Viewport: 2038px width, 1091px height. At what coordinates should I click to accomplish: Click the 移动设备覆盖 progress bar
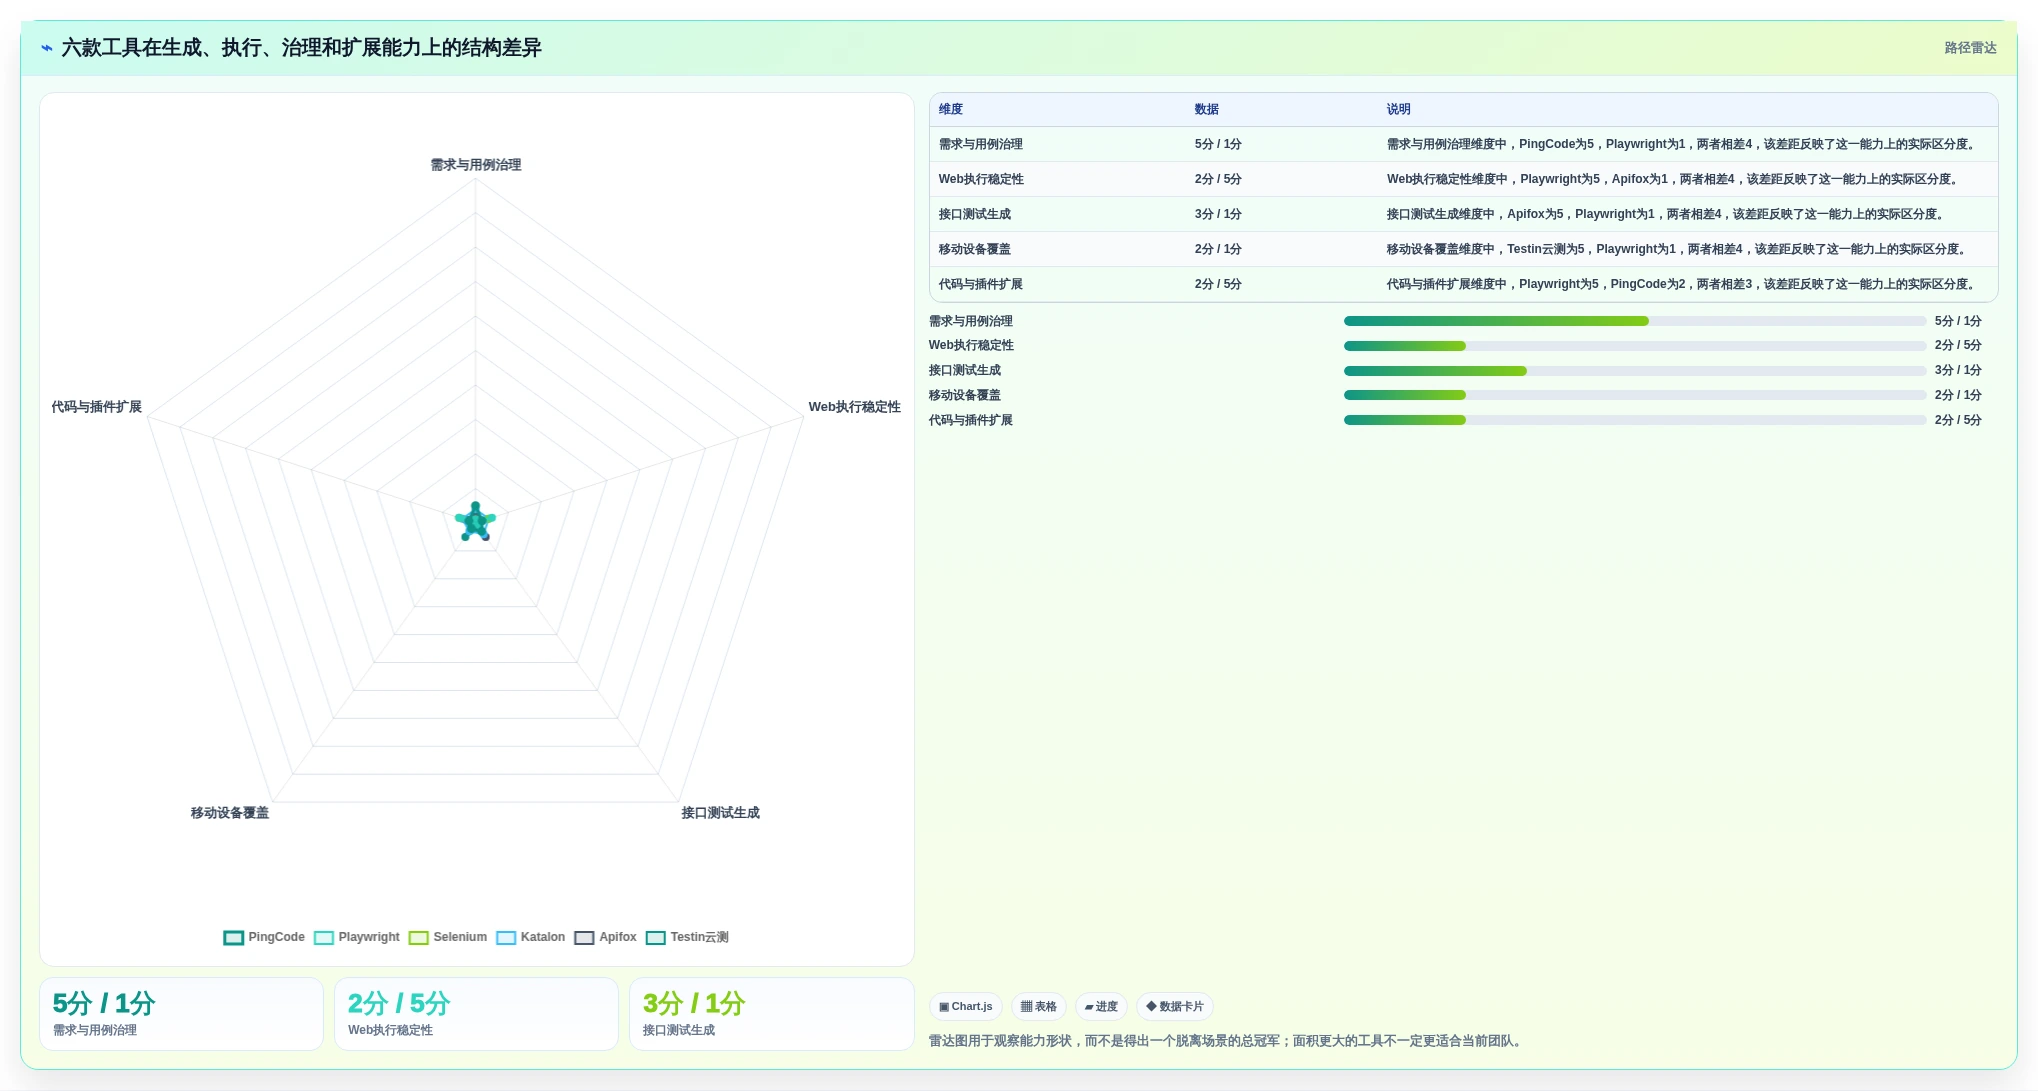pos(1635,395)
